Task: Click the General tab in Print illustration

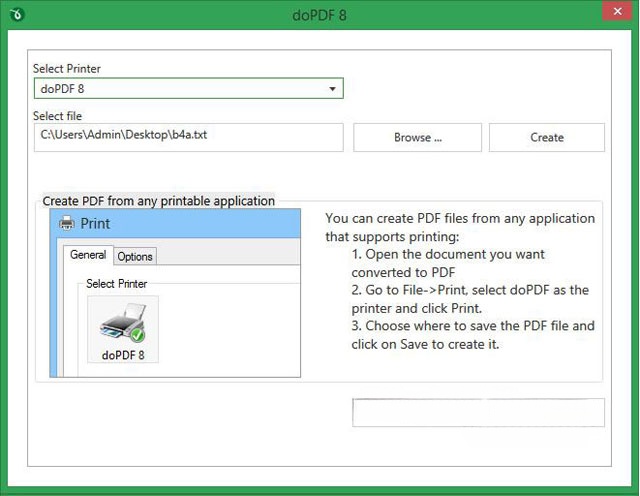Action: point(88,255)
